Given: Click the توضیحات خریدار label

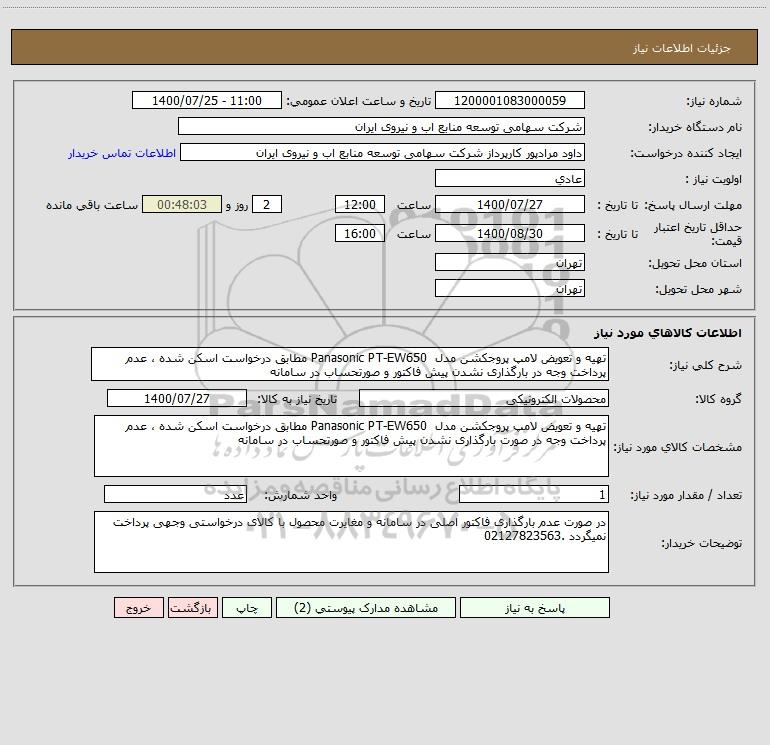Looking at the screenshot, I should (x=702, y=543).
